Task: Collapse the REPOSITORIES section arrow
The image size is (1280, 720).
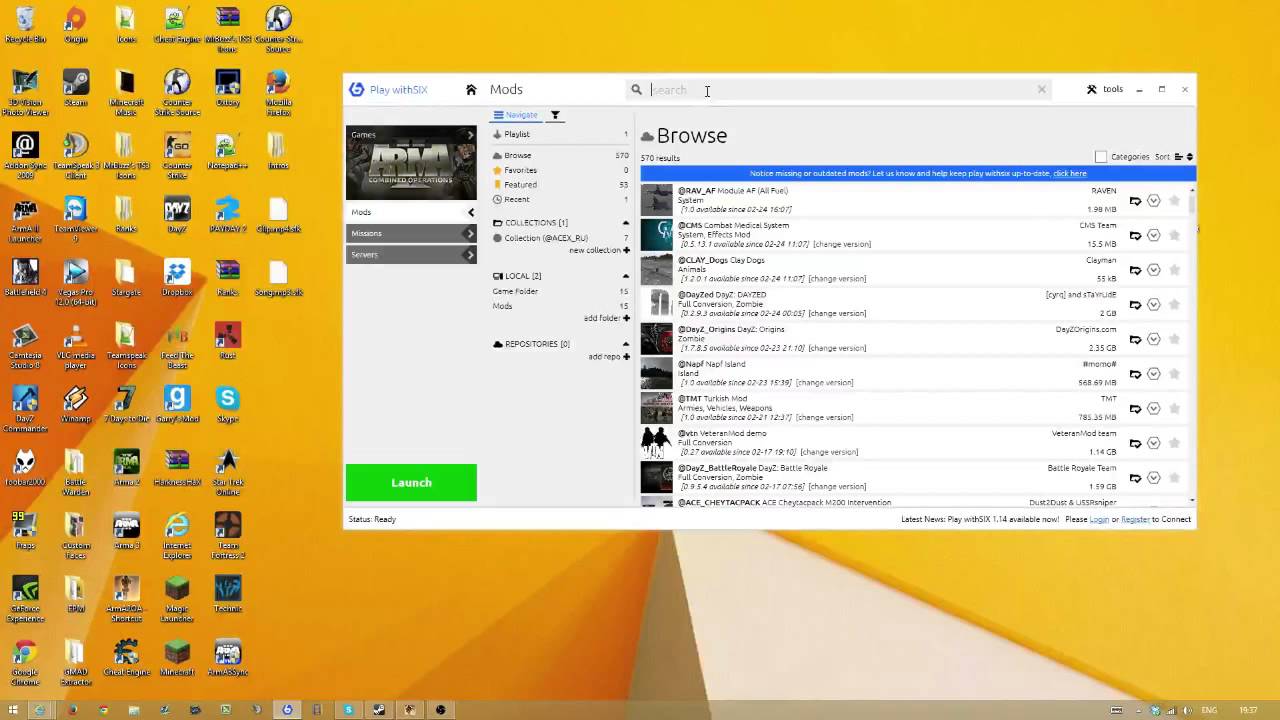Action: click(x=626, y=344)
